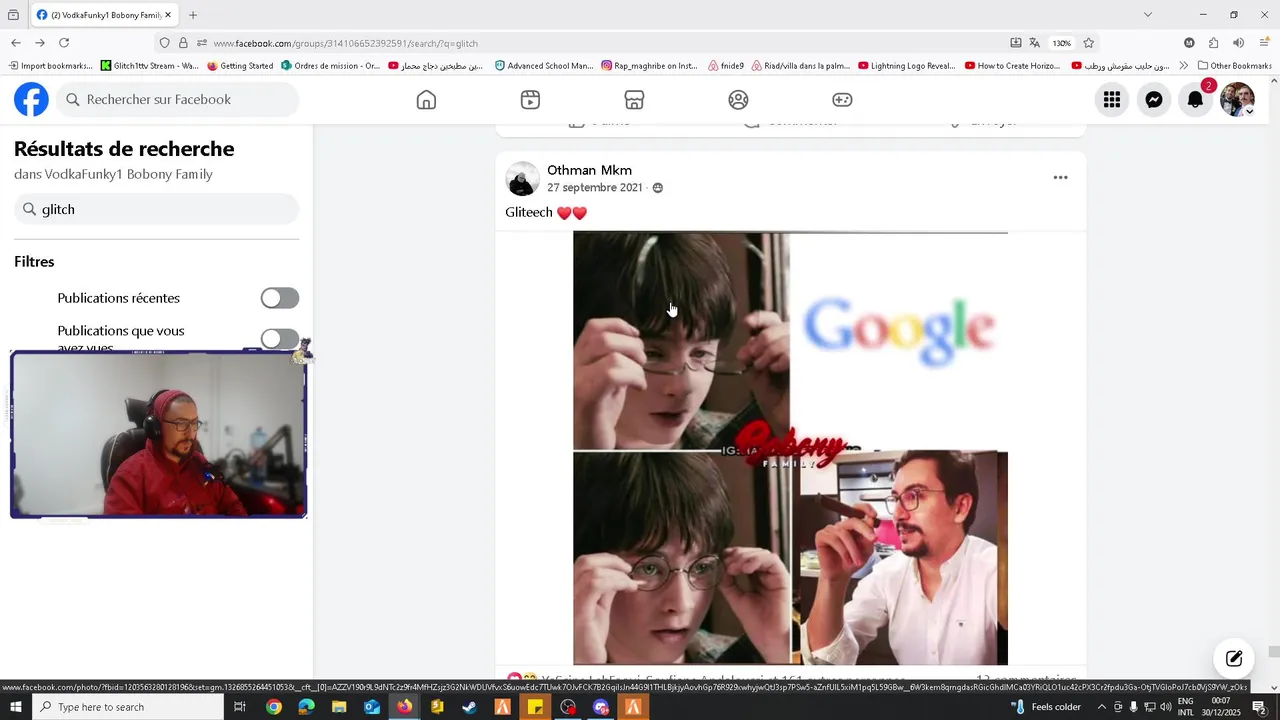The height and width of the screenshot is (720, 1280).
Task: Open the post date 27 septembre 2021
Action: (x=594, y=188)
